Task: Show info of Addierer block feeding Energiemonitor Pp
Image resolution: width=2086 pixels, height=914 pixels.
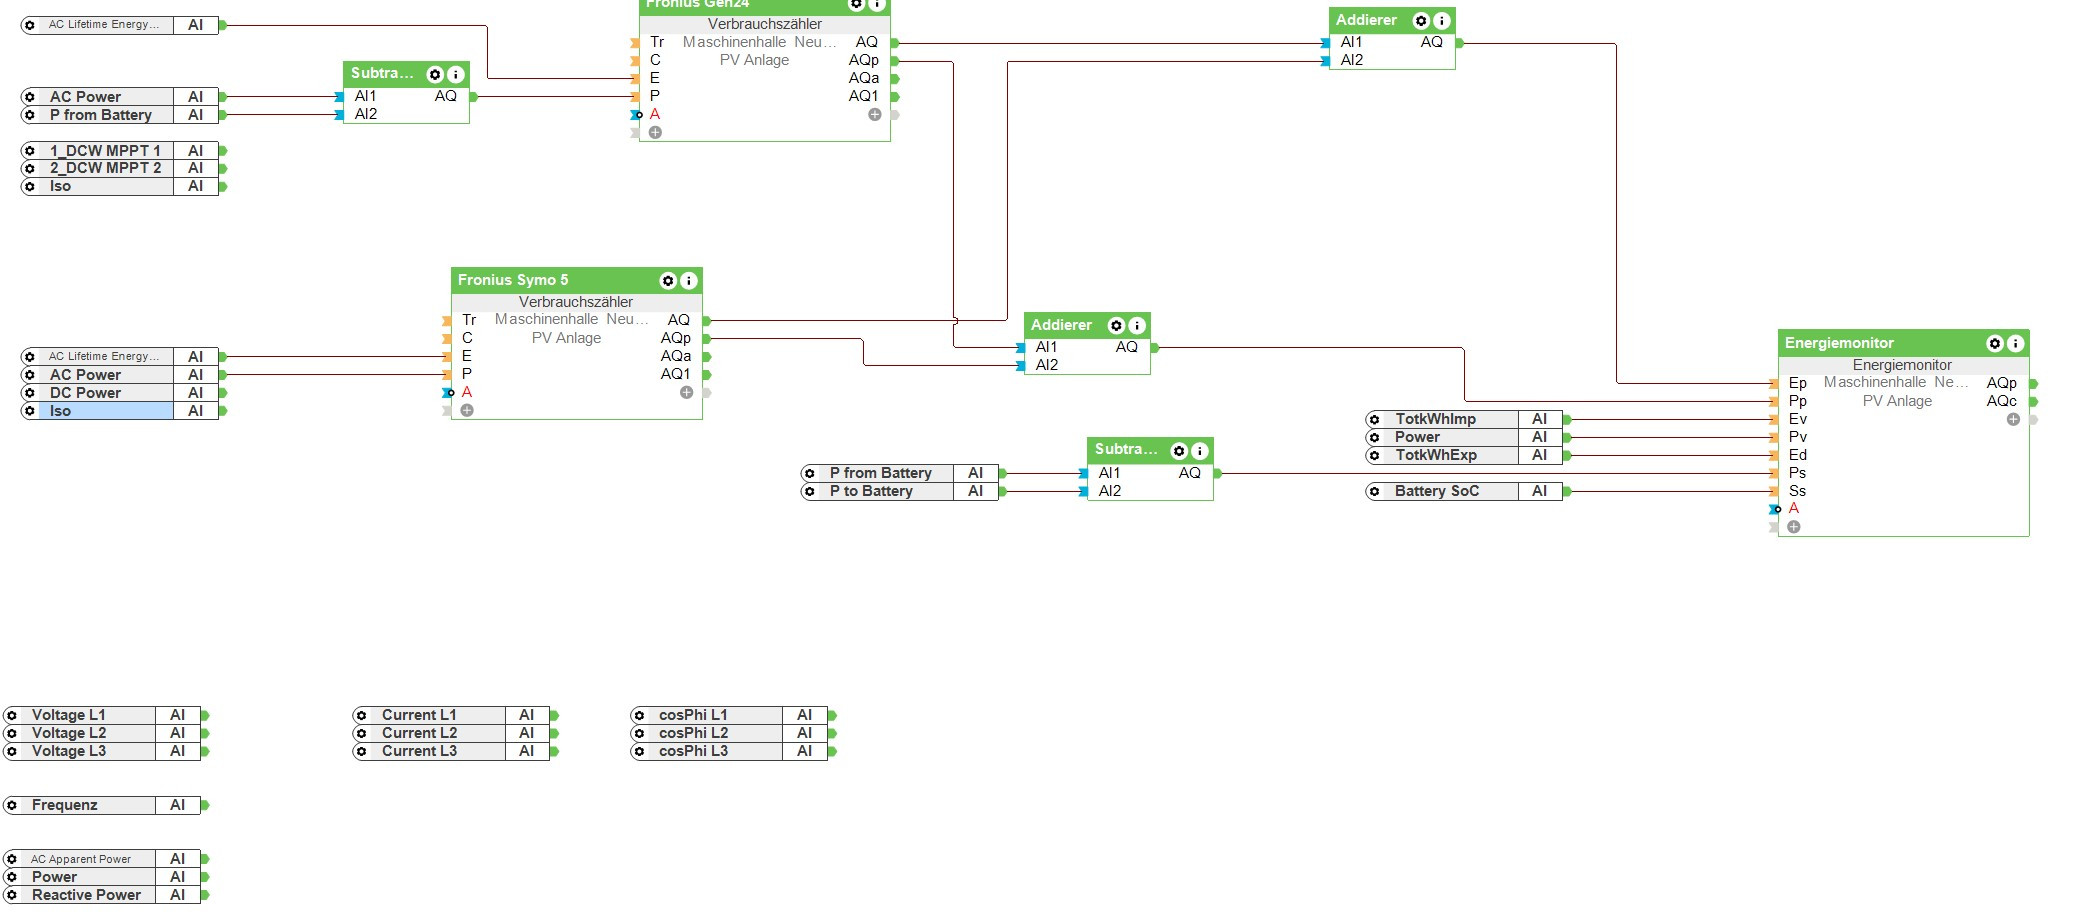Action: coord(1137,326)
